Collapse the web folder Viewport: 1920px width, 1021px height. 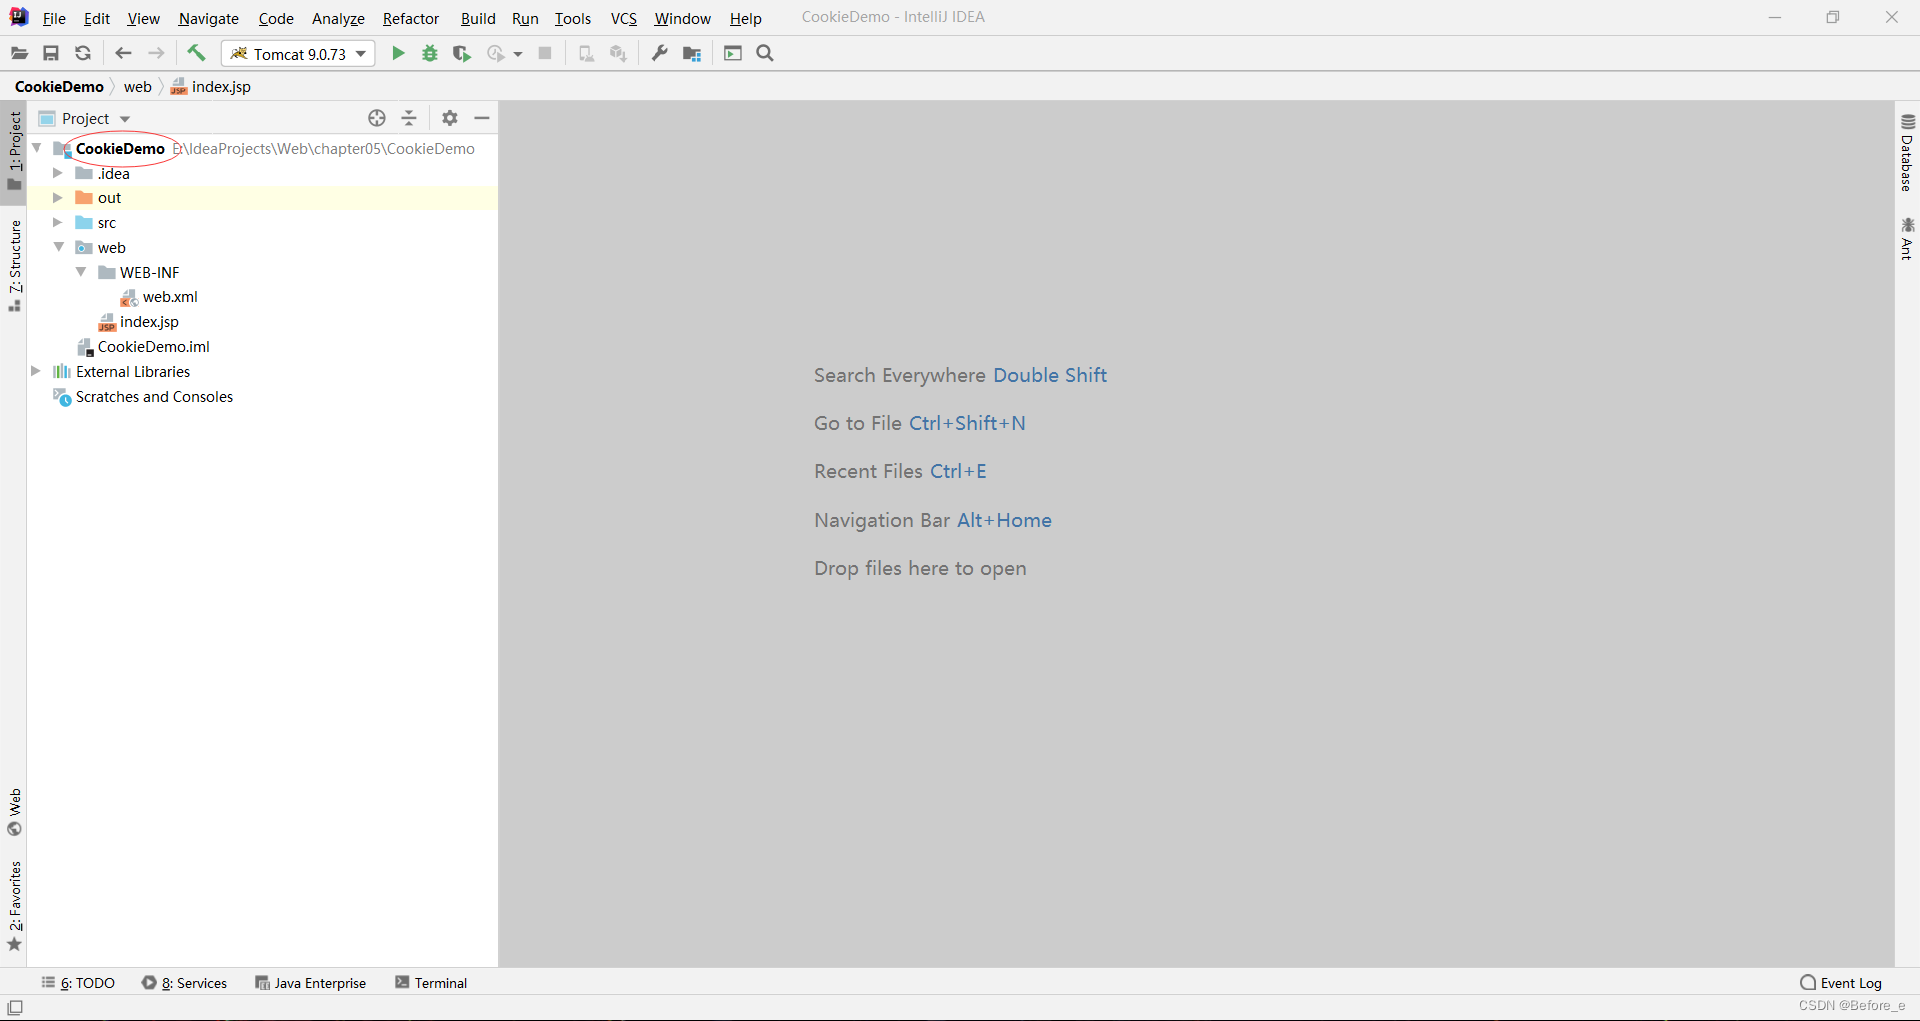click(58, 247)
